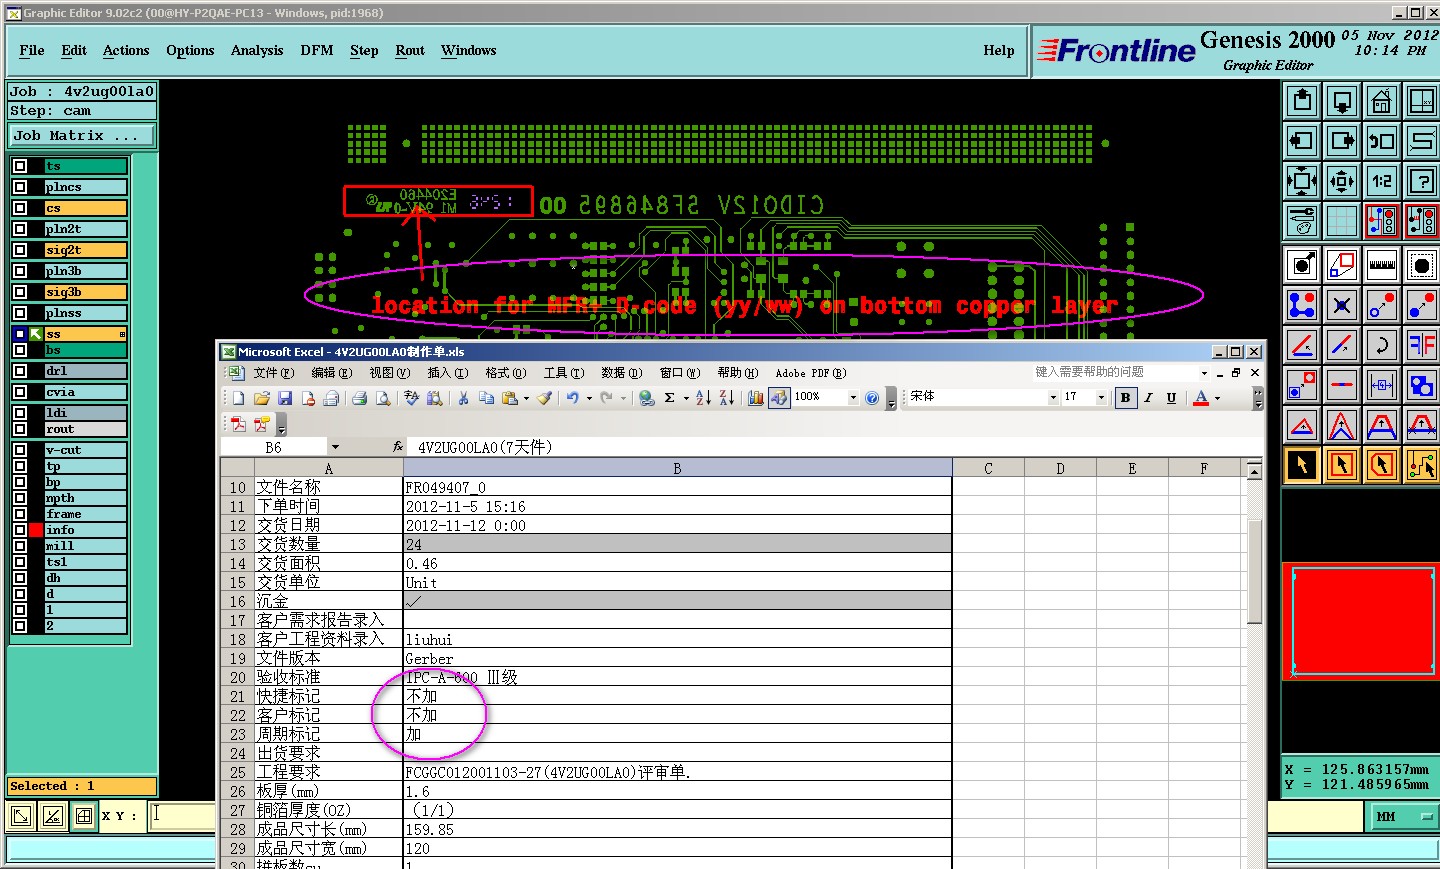Click the Sort Ascending icon in Excel
Screen dimensions: 1440x869
coord(703,398)
